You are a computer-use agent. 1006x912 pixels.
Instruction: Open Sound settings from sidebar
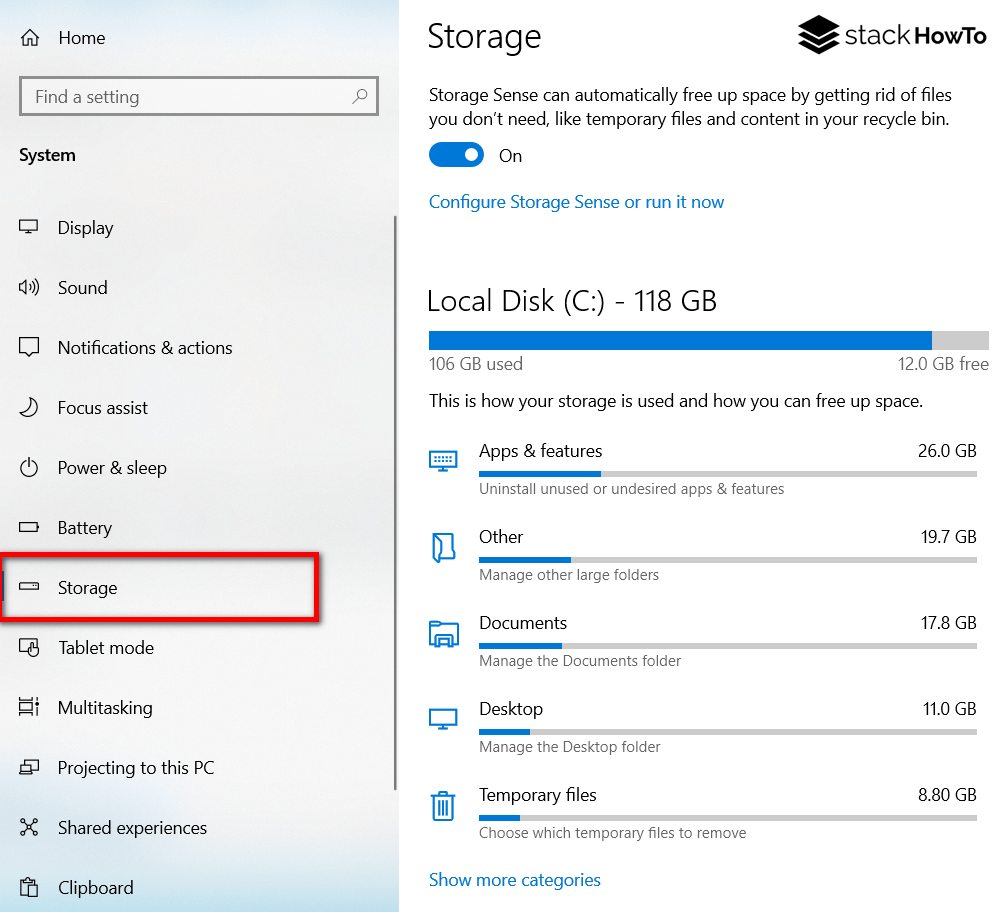coord(29,287)
